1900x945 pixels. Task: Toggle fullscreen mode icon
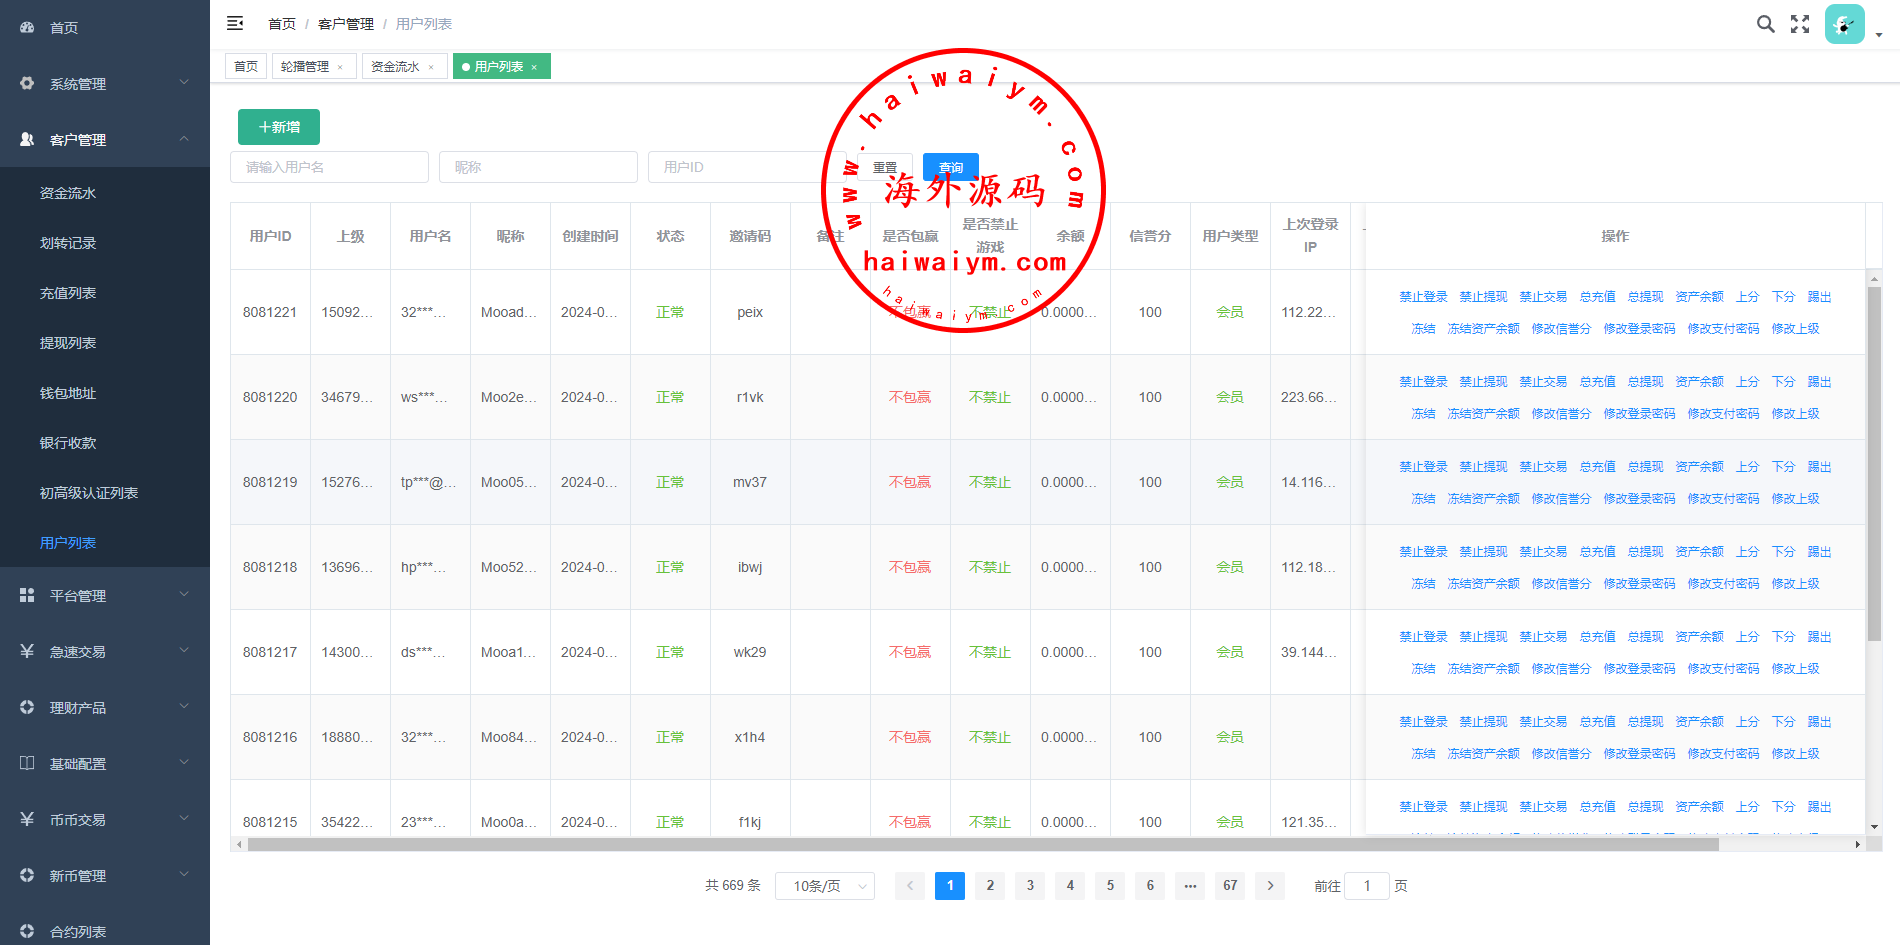tap(1800, 24)
